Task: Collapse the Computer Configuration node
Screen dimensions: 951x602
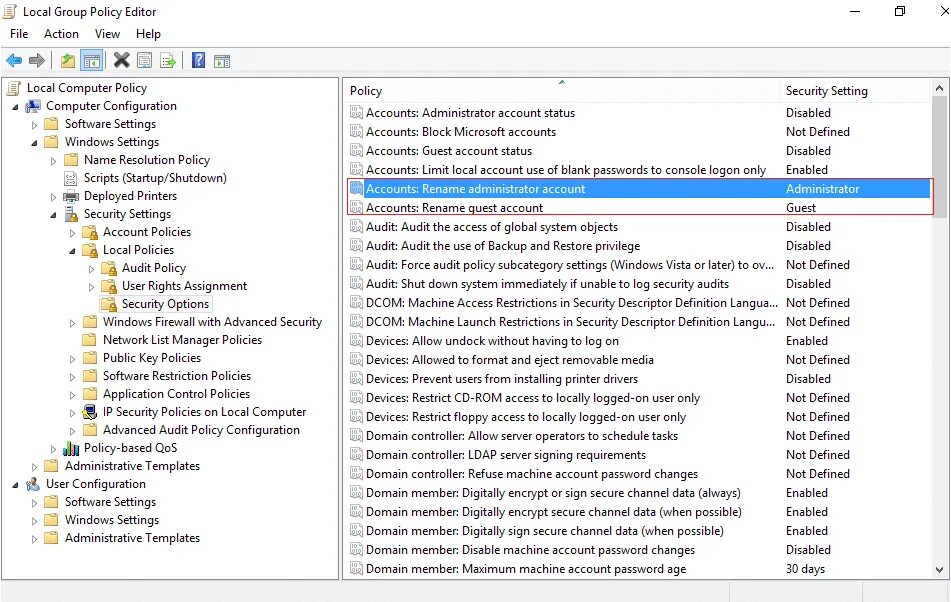Action: tap(15, 107)
